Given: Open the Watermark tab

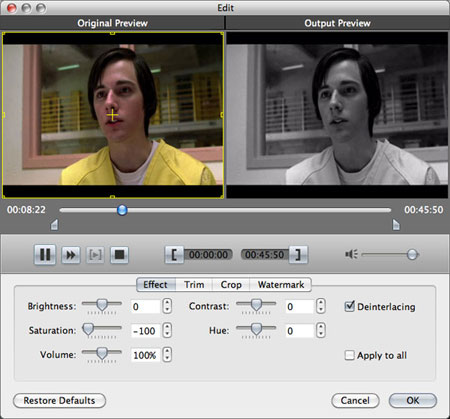Looking at the screenshot, I should [281, 285].
